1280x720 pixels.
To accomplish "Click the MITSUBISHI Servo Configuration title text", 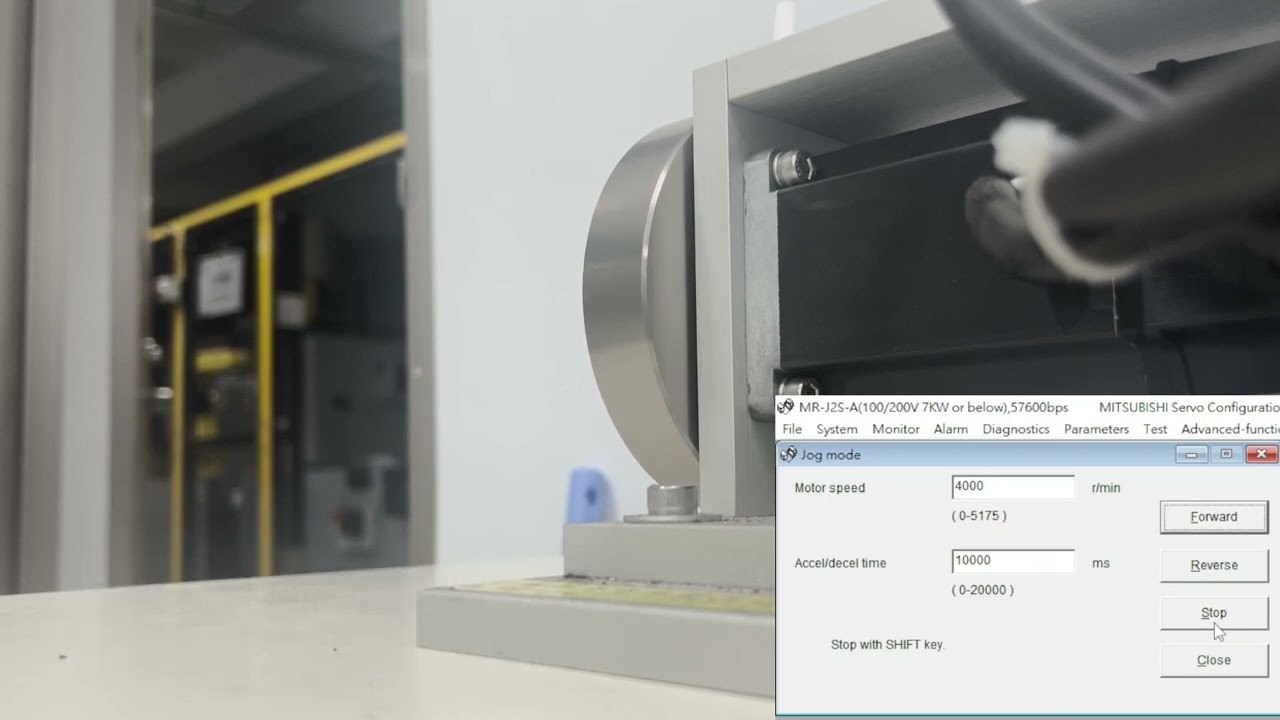I will (x=1189, y=407).
